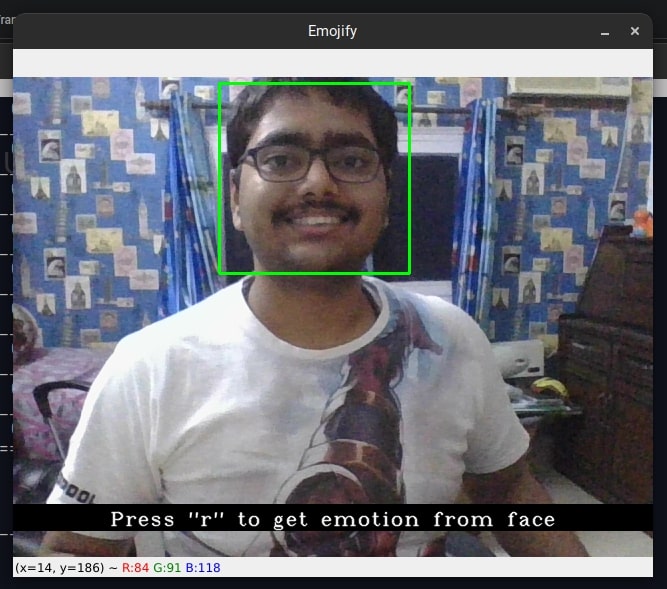The width and height of the screenshot is (667, 589).
Task: Click the webcam video frame
Action: (333, 317)
